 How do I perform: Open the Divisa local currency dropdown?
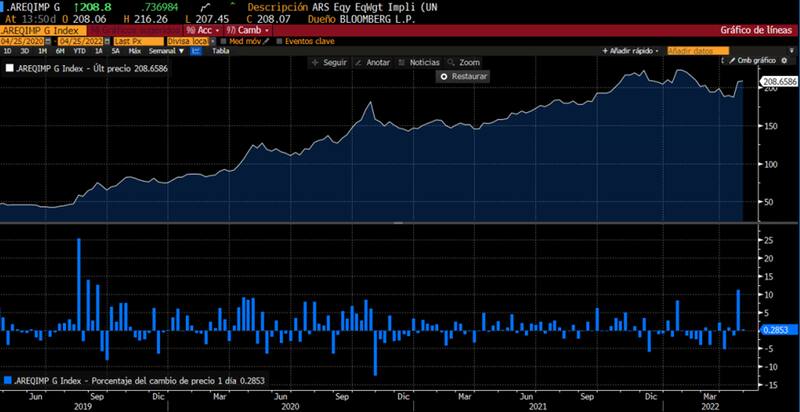[186, 41]
